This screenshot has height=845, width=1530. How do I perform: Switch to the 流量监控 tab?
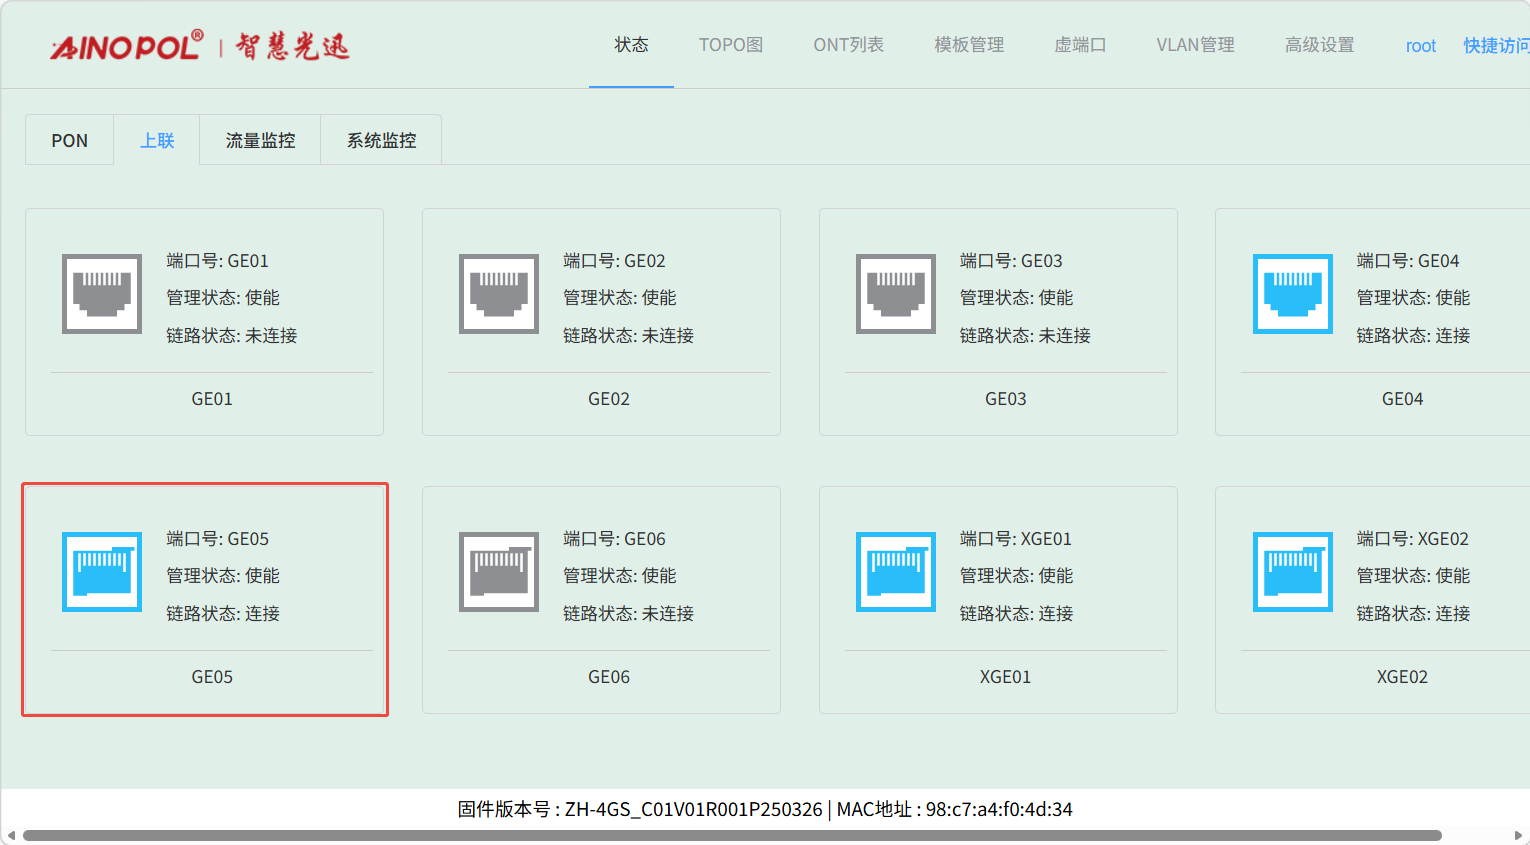[x=260, y=141]
